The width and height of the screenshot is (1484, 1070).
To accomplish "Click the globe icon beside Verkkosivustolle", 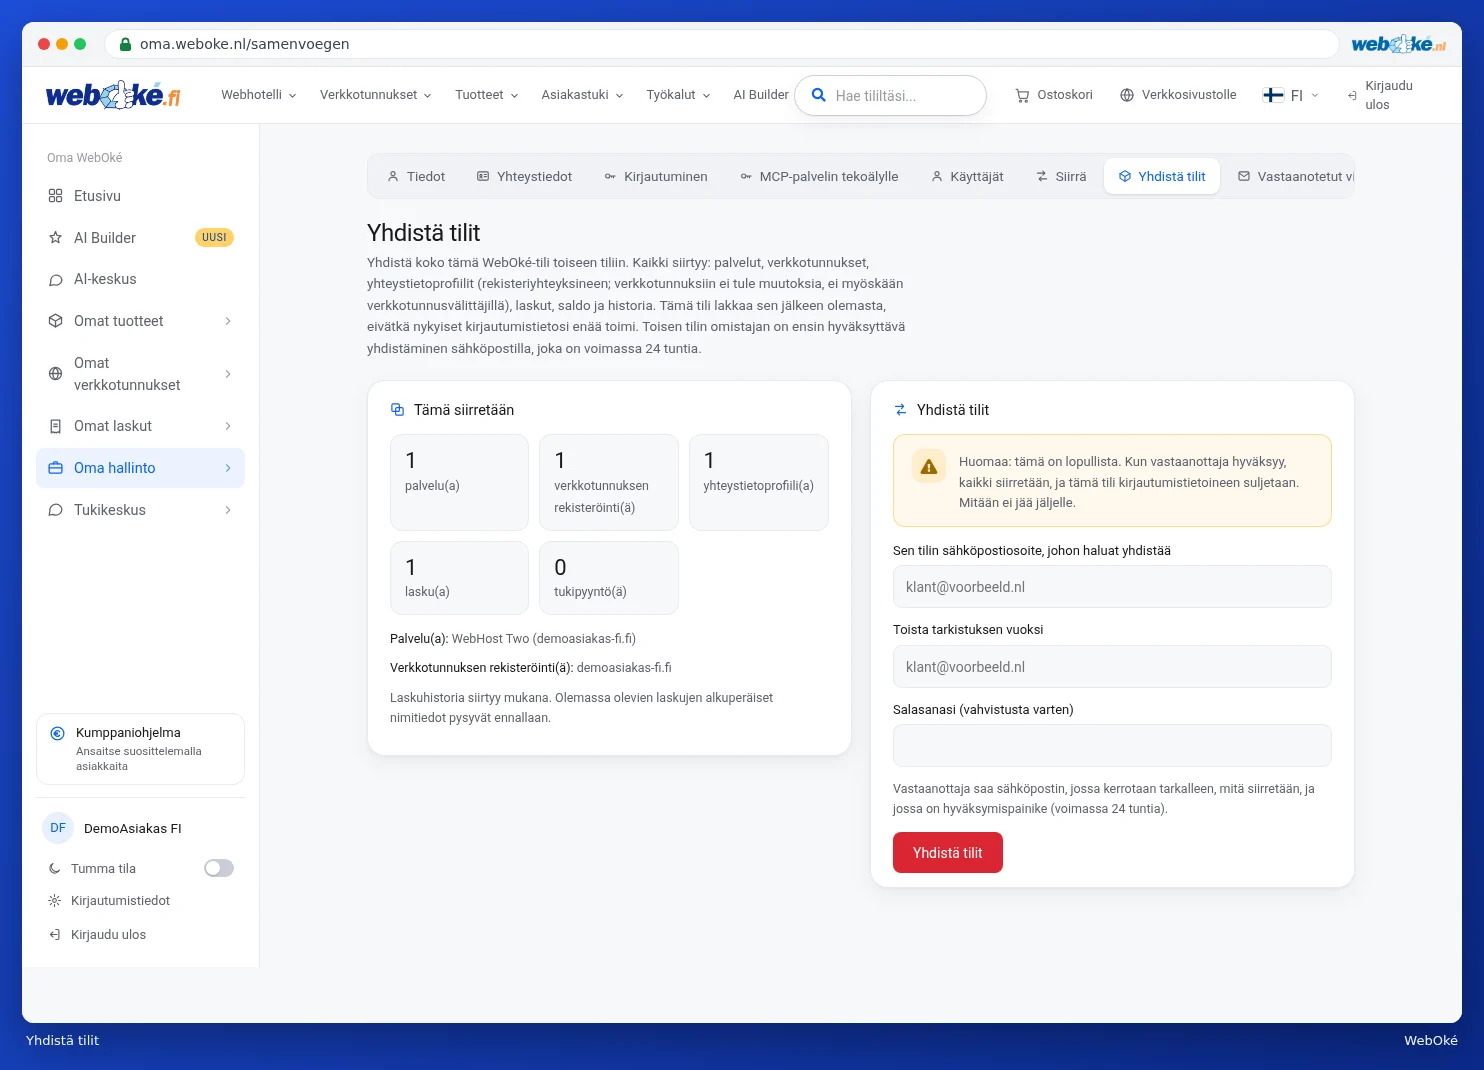I will (x=1127, y=95).
